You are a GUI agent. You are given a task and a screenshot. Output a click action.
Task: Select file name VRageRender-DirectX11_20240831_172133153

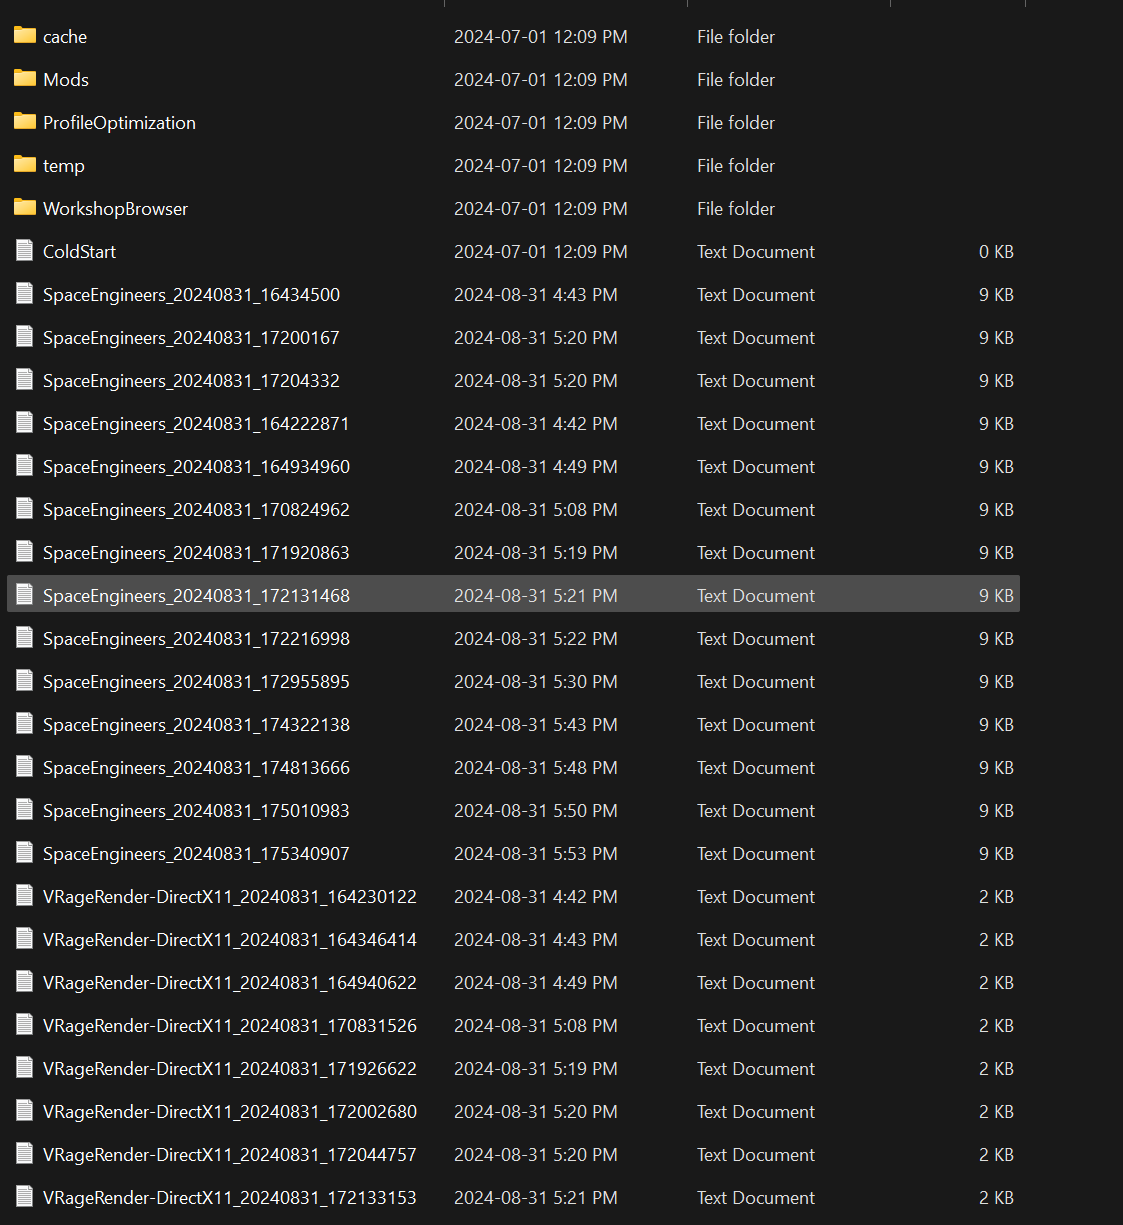click(230, 1198)
